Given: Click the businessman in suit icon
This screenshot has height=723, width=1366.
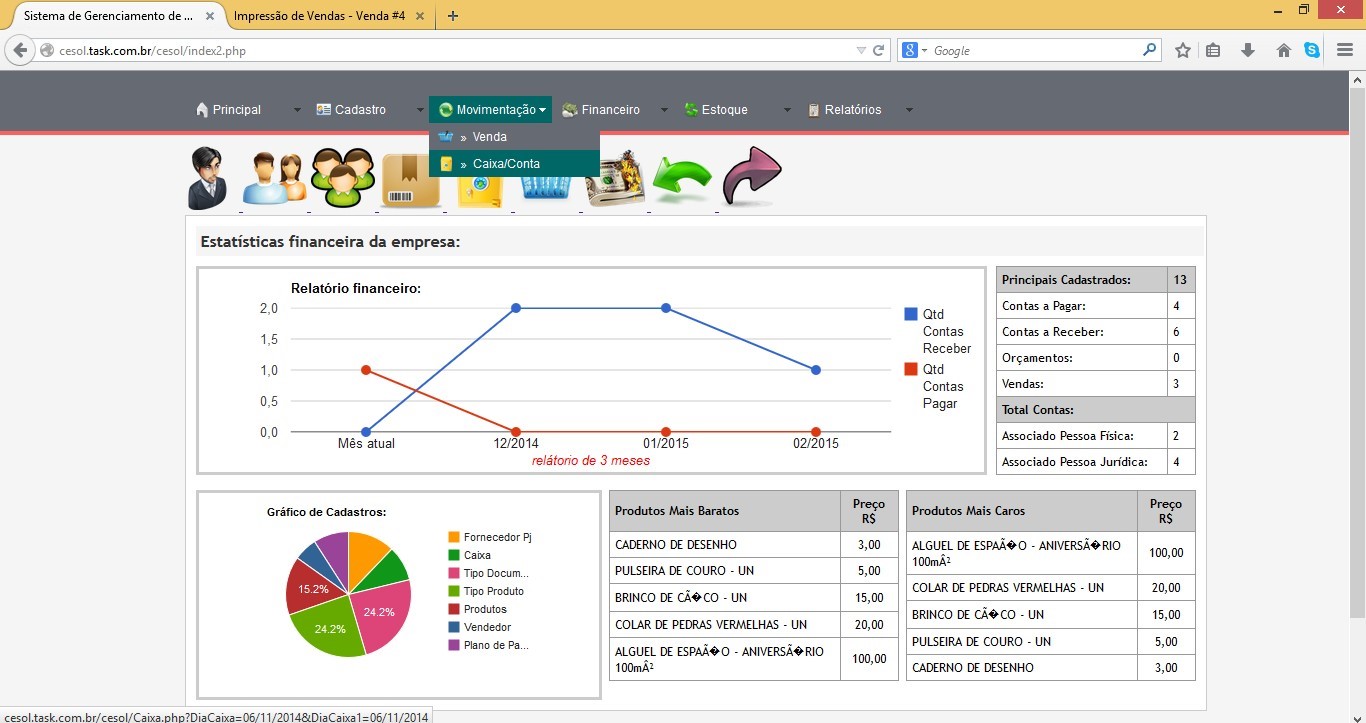Looking at the screenshot, I should [208, 178].
